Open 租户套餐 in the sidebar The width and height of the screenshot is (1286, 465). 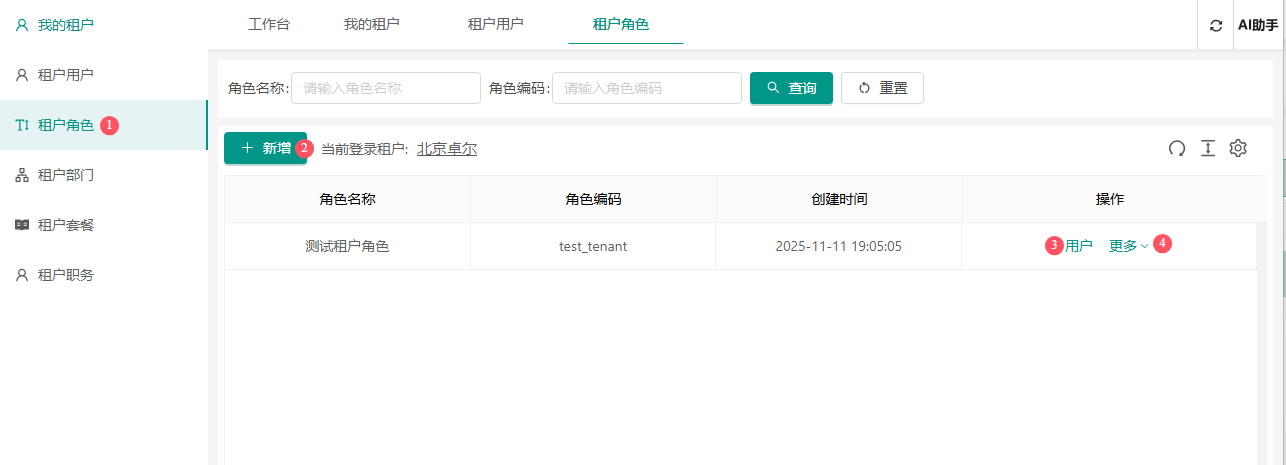65,225
